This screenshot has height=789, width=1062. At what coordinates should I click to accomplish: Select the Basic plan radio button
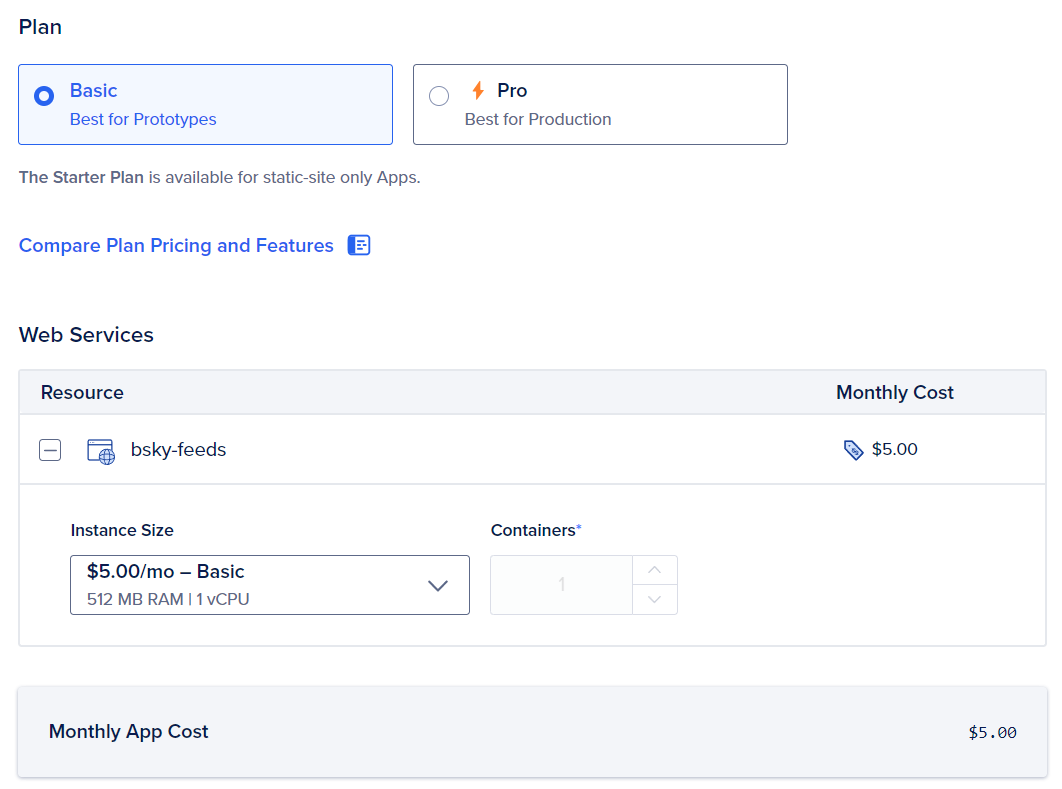tap(44, 96)
